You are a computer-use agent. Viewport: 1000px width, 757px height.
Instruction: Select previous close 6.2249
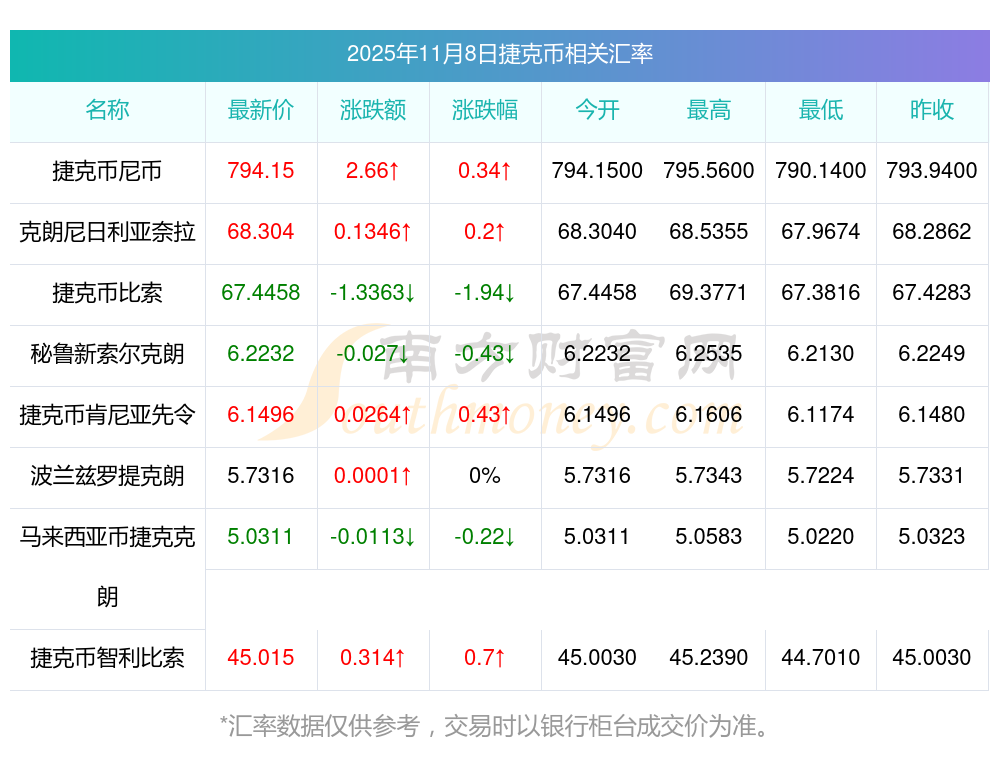932,353
